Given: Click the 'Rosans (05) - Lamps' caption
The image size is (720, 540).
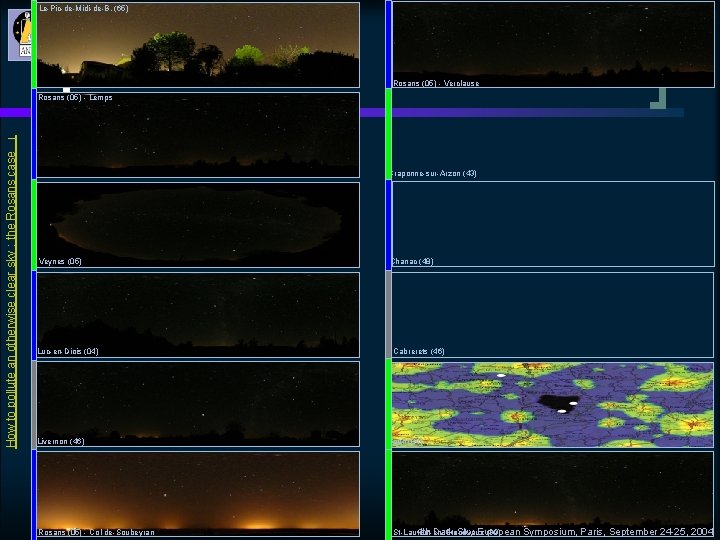Looking at the screenshot, I should [x=75, y=97].
